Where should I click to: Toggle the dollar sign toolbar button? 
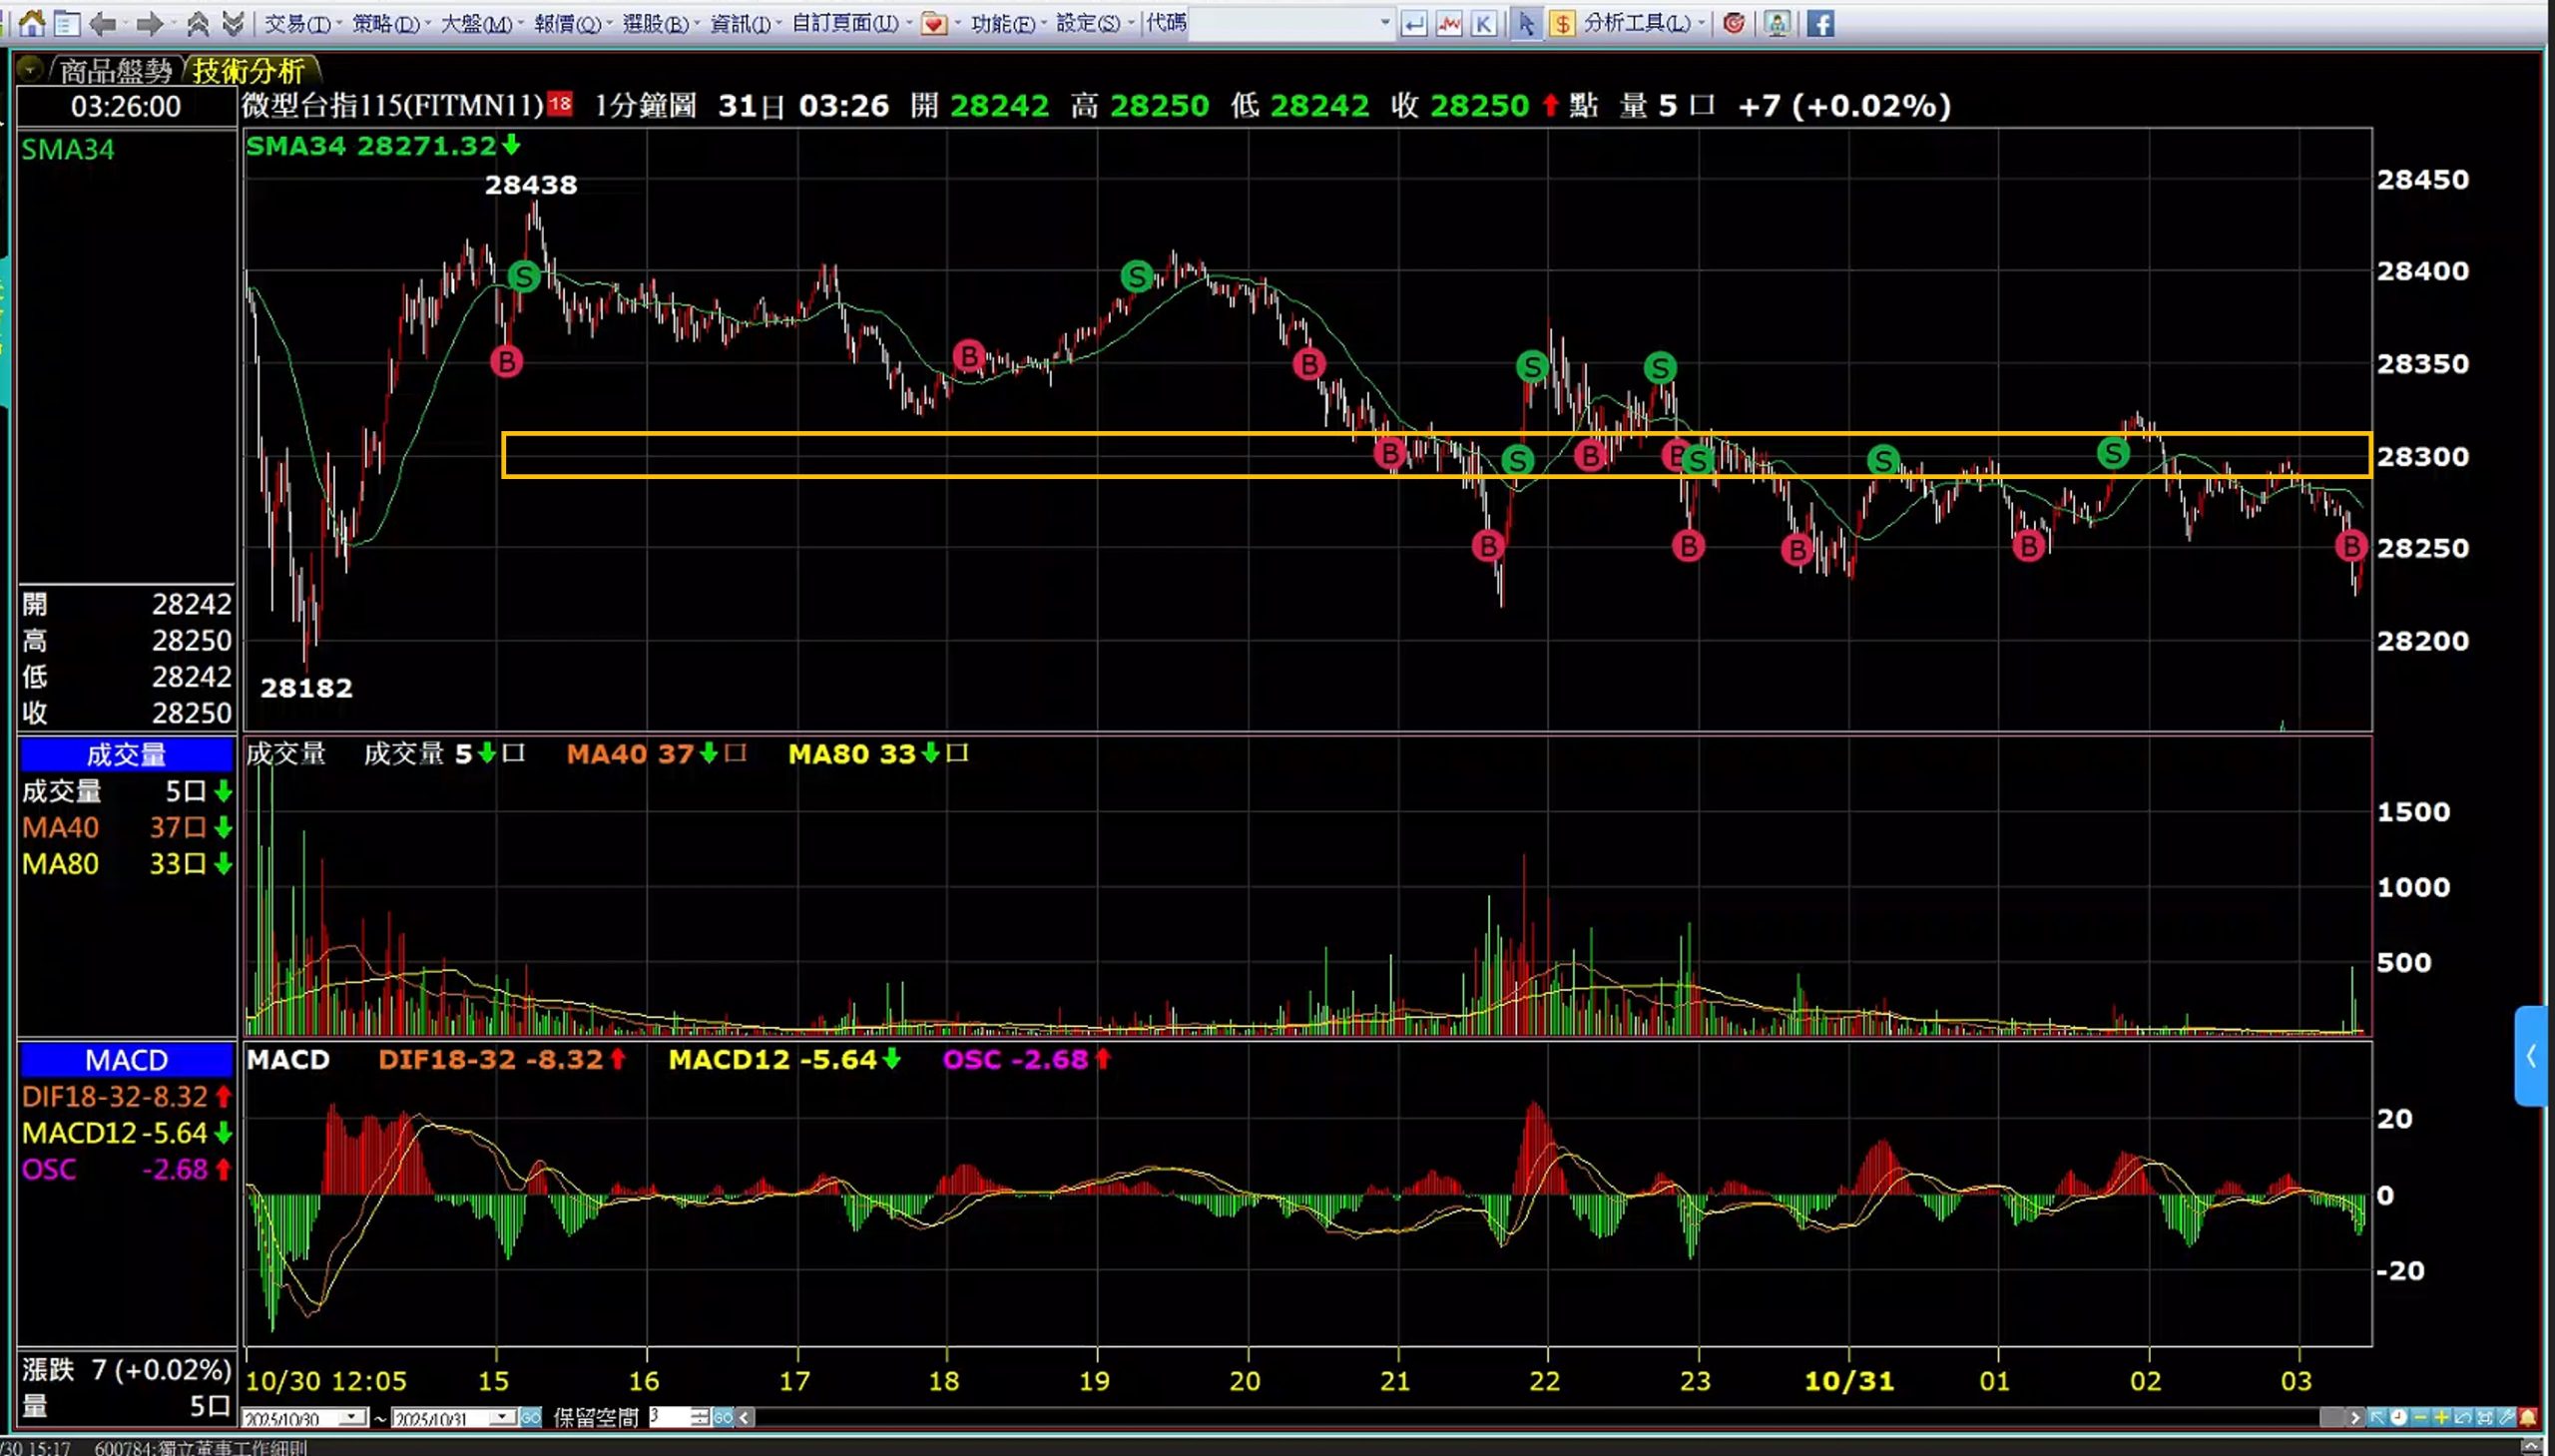(x=1561, y=23)
